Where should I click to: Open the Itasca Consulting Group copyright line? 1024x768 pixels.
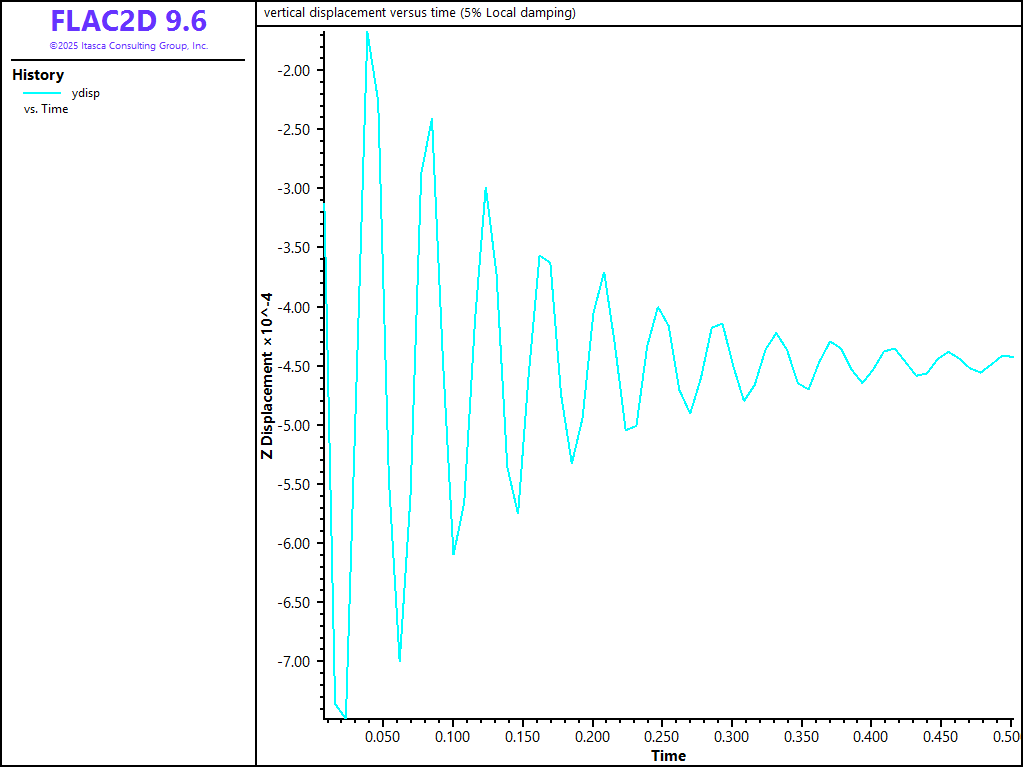pos(128,46)
